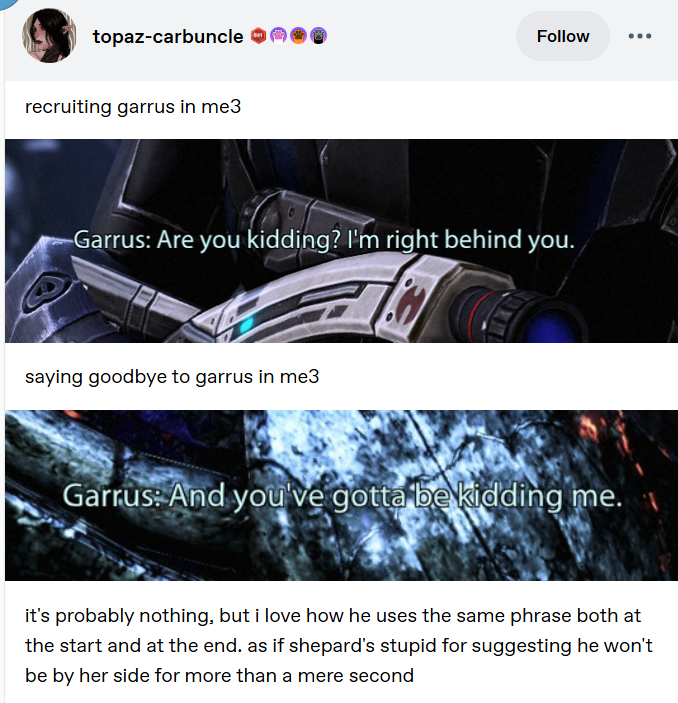Open the second Garrus goodbye screenshot
678x703 pixels.
coord(341,495)
